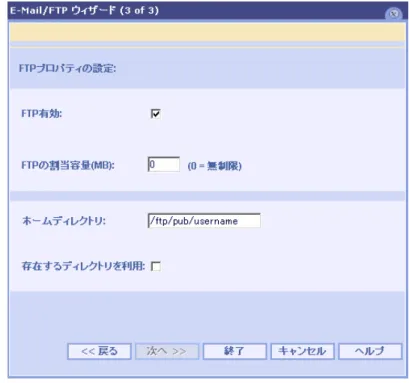
Task: Click the greyed-out 次へ >> button
Action: point(167,351)
